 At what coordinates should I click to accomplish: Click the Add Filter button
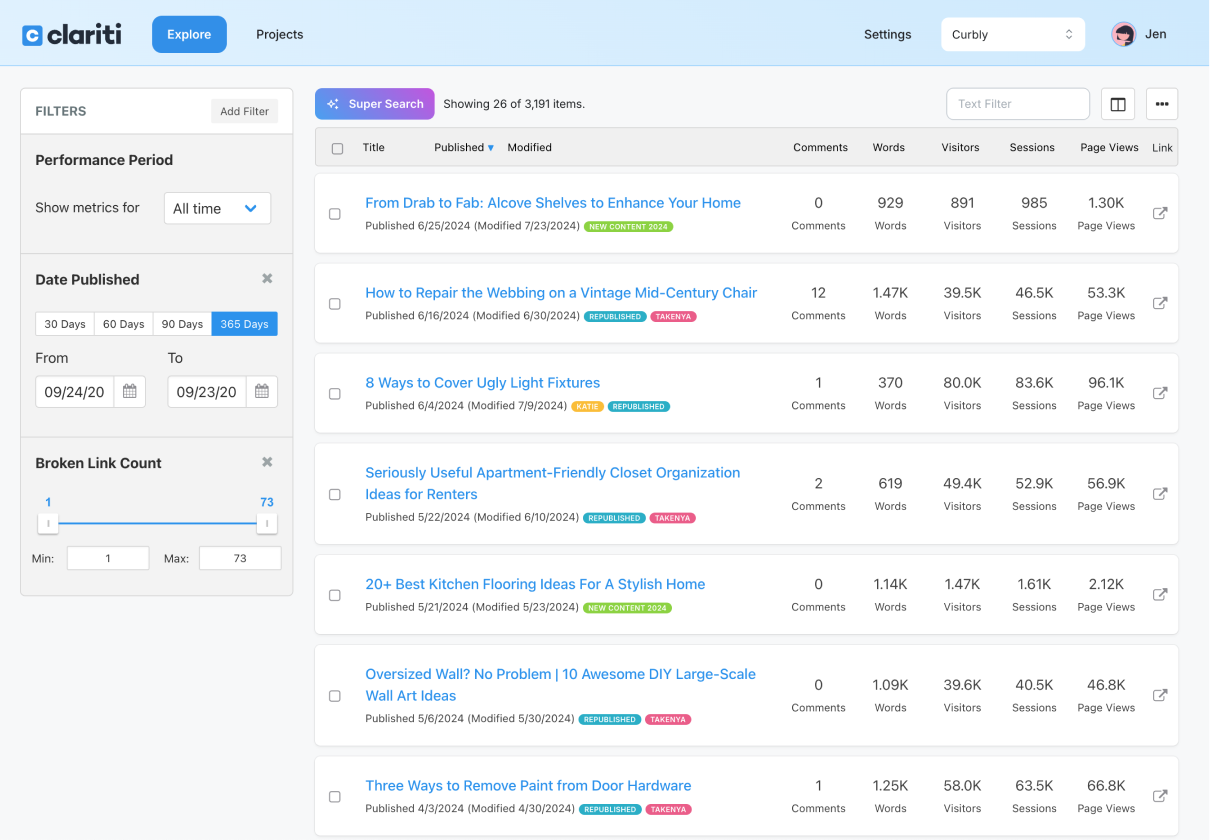click(244, 111)
